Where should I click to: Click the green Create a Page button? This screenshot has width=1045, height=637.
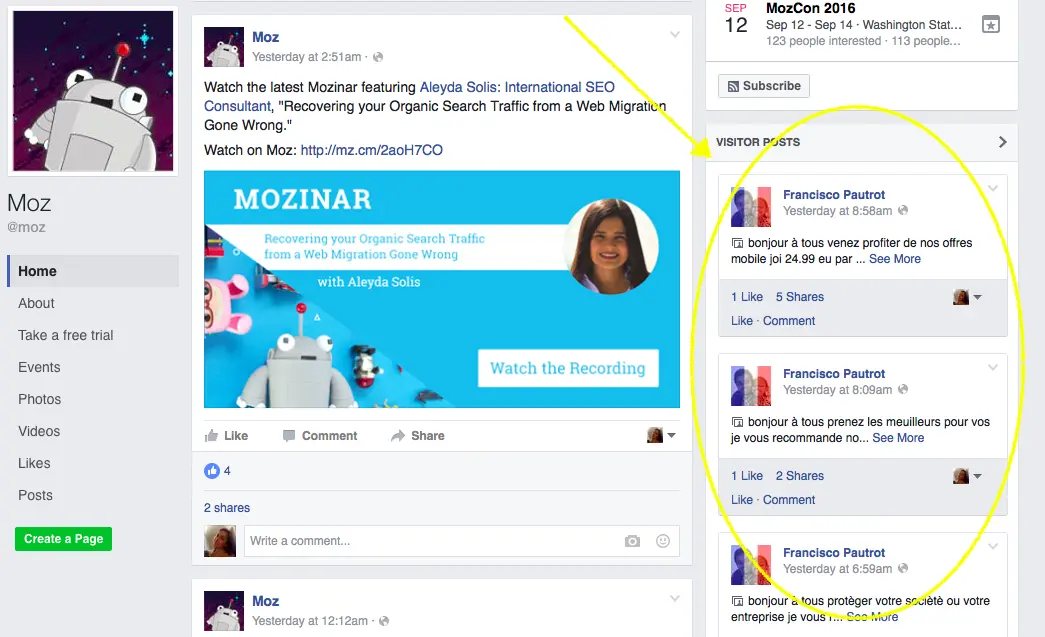click(63, 538)
